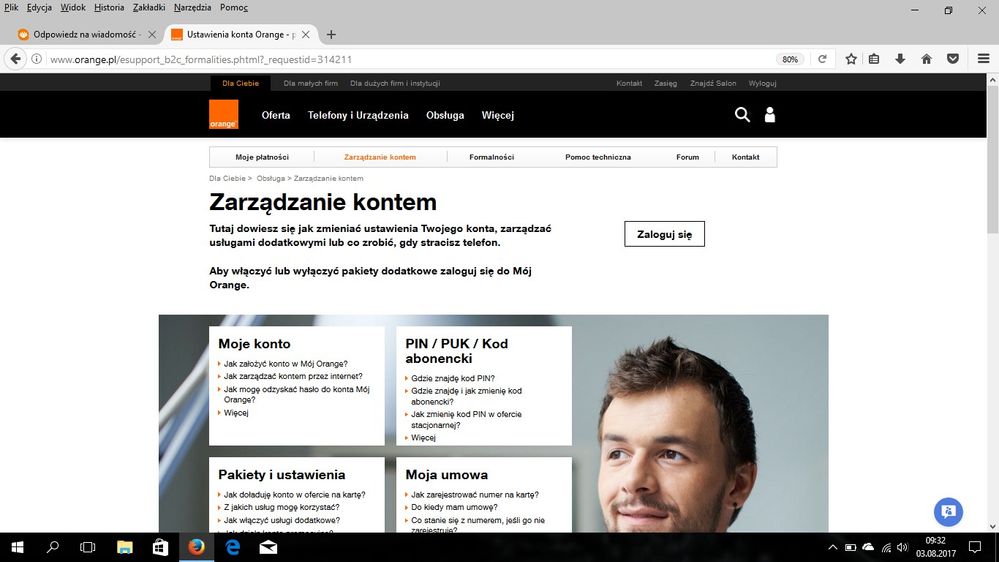Viewport: 999px width, 562px height.
Task: Go to the Forum section tab
Action: click(x=687, y=157)
